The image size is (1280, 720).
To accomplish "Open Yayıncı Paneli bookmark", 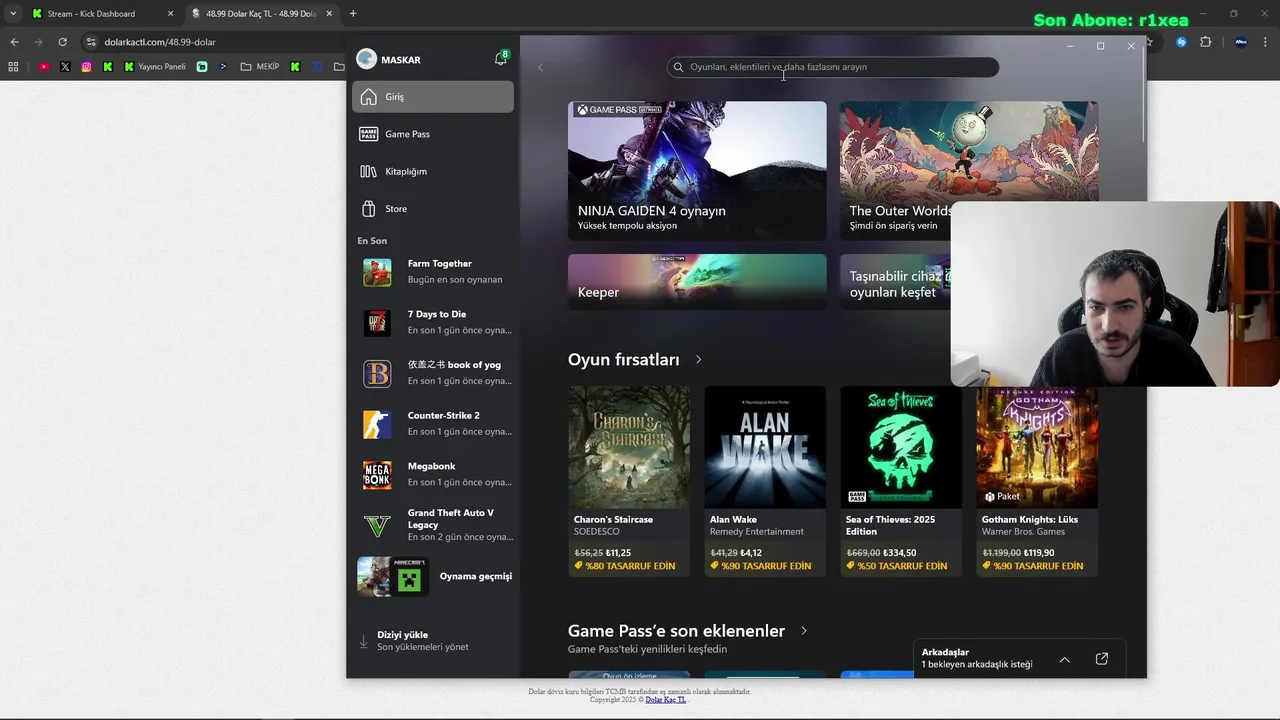I will coord(155,67).
